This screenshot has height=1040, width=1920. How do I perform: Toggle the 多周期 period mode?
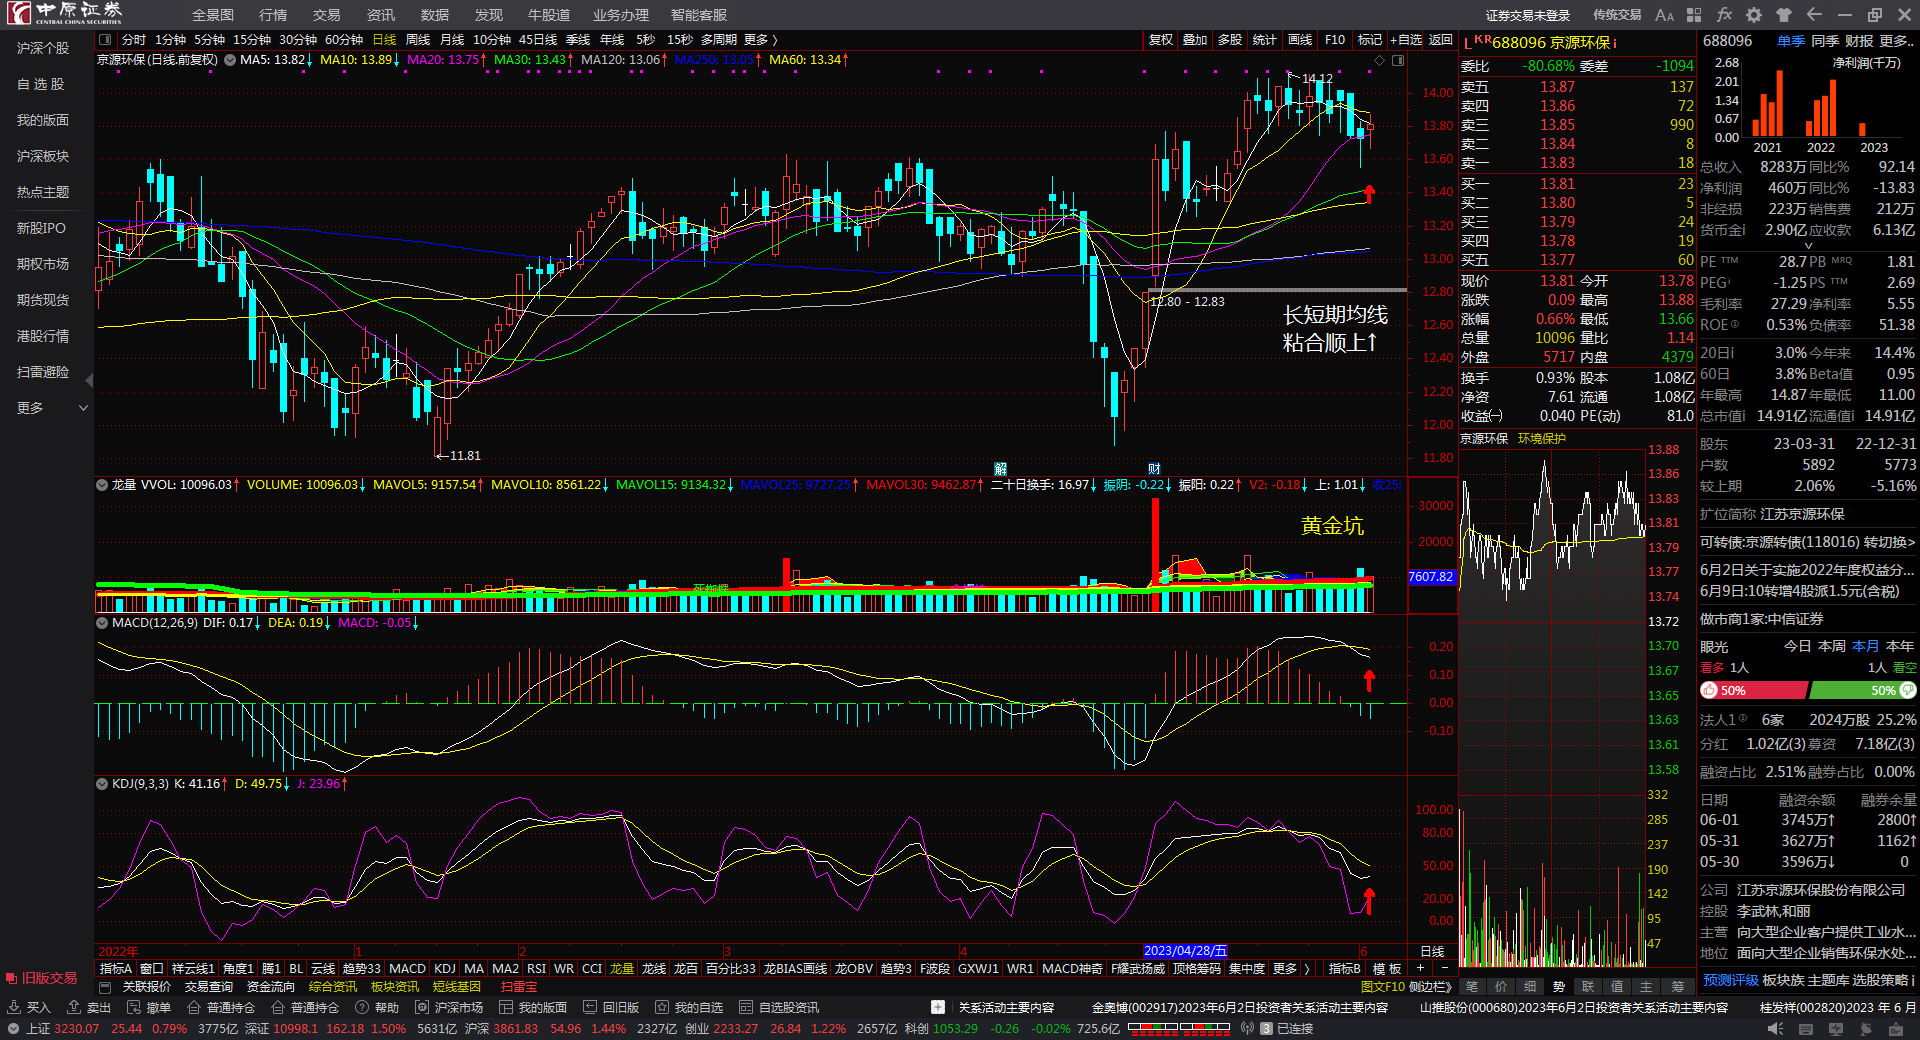pos(718,40)
